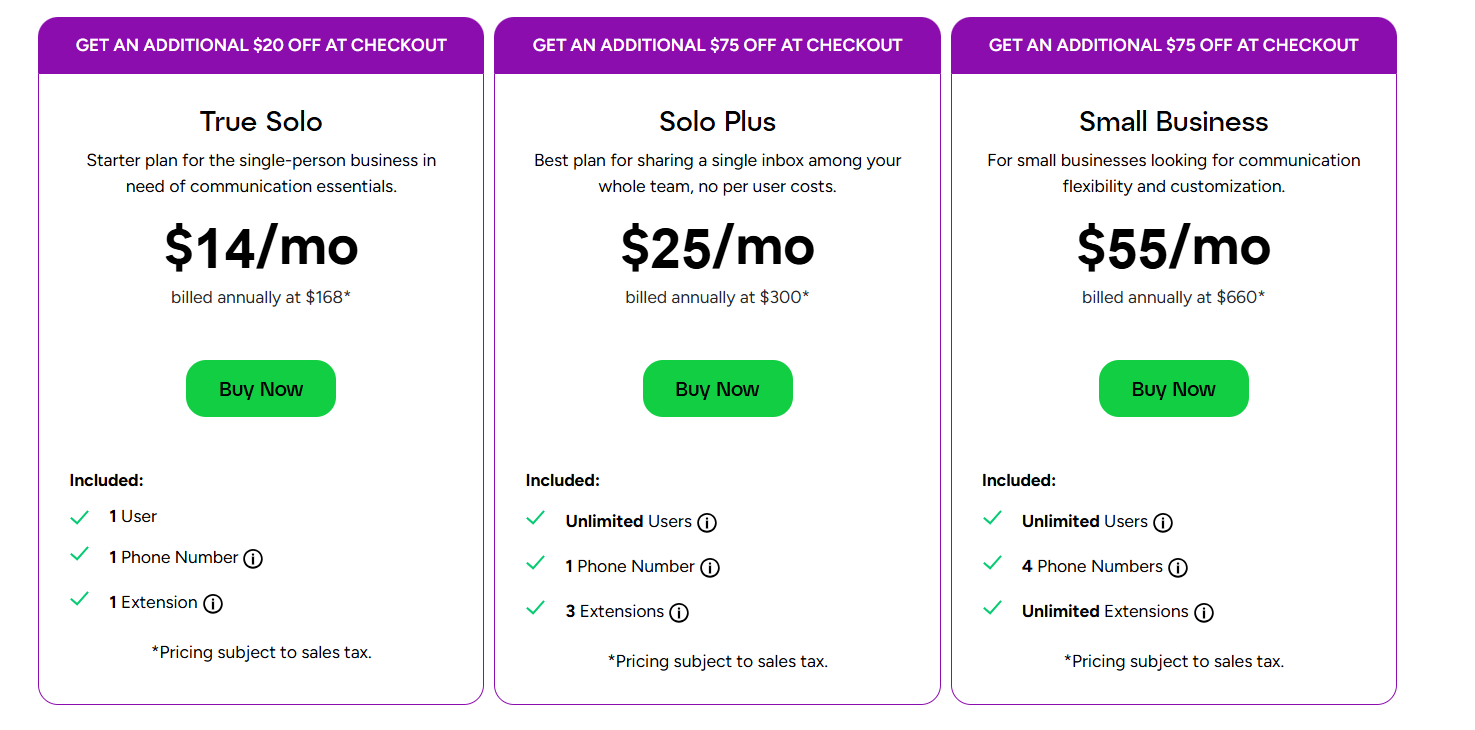The image size is (1475, 730).
Task: Select the True Solo plan title
Action: (x=261, y=122)
